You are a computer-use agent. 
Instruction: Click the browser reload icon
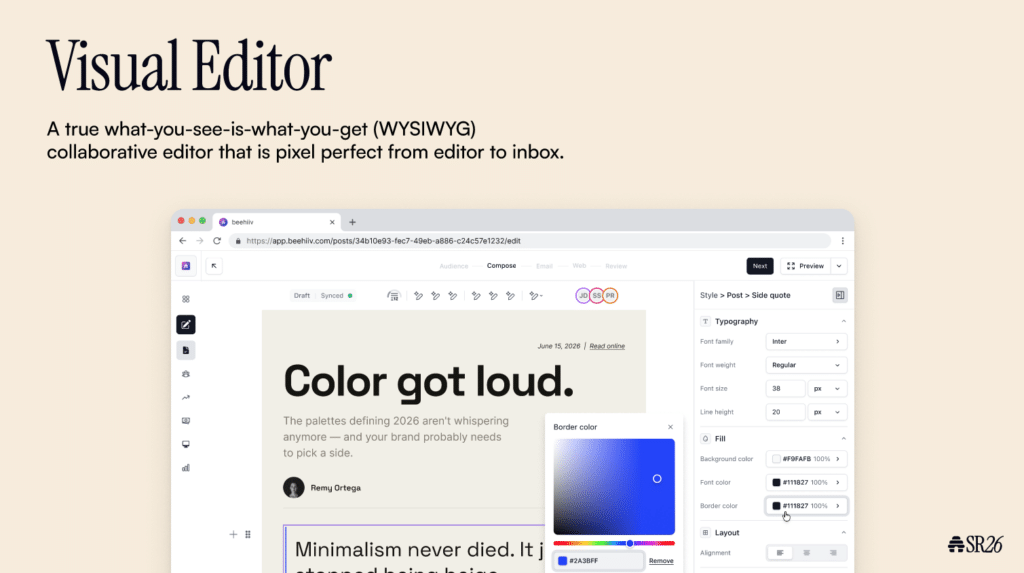[x=217, y=241]
